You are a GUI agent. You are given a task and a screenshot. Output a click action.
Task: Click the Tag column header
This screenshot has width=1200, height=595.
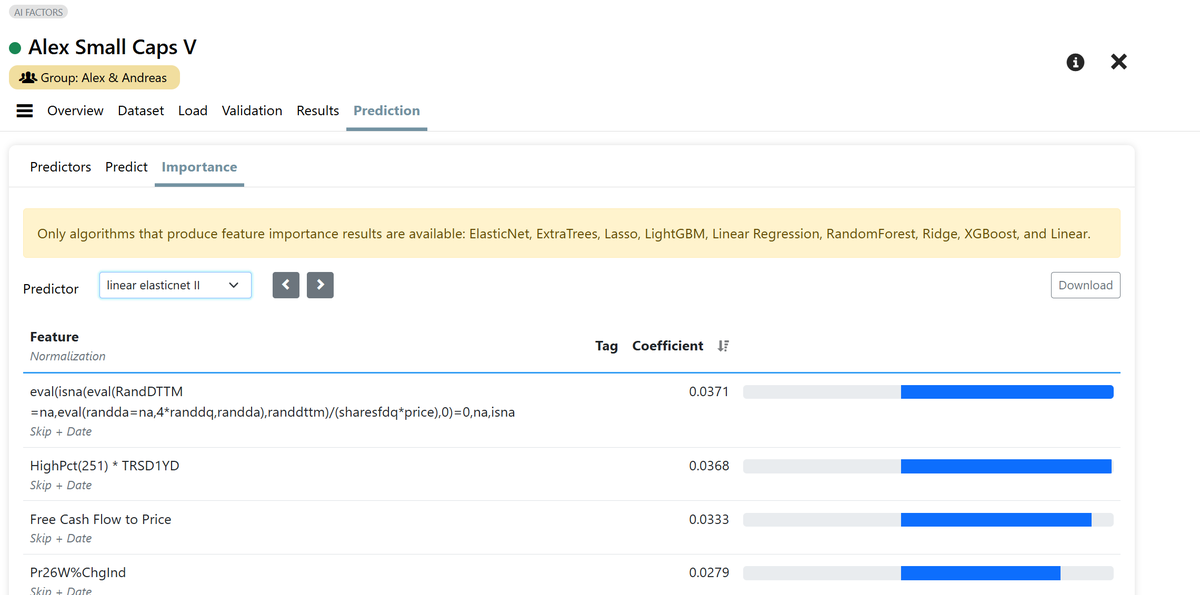click(607, 346)
